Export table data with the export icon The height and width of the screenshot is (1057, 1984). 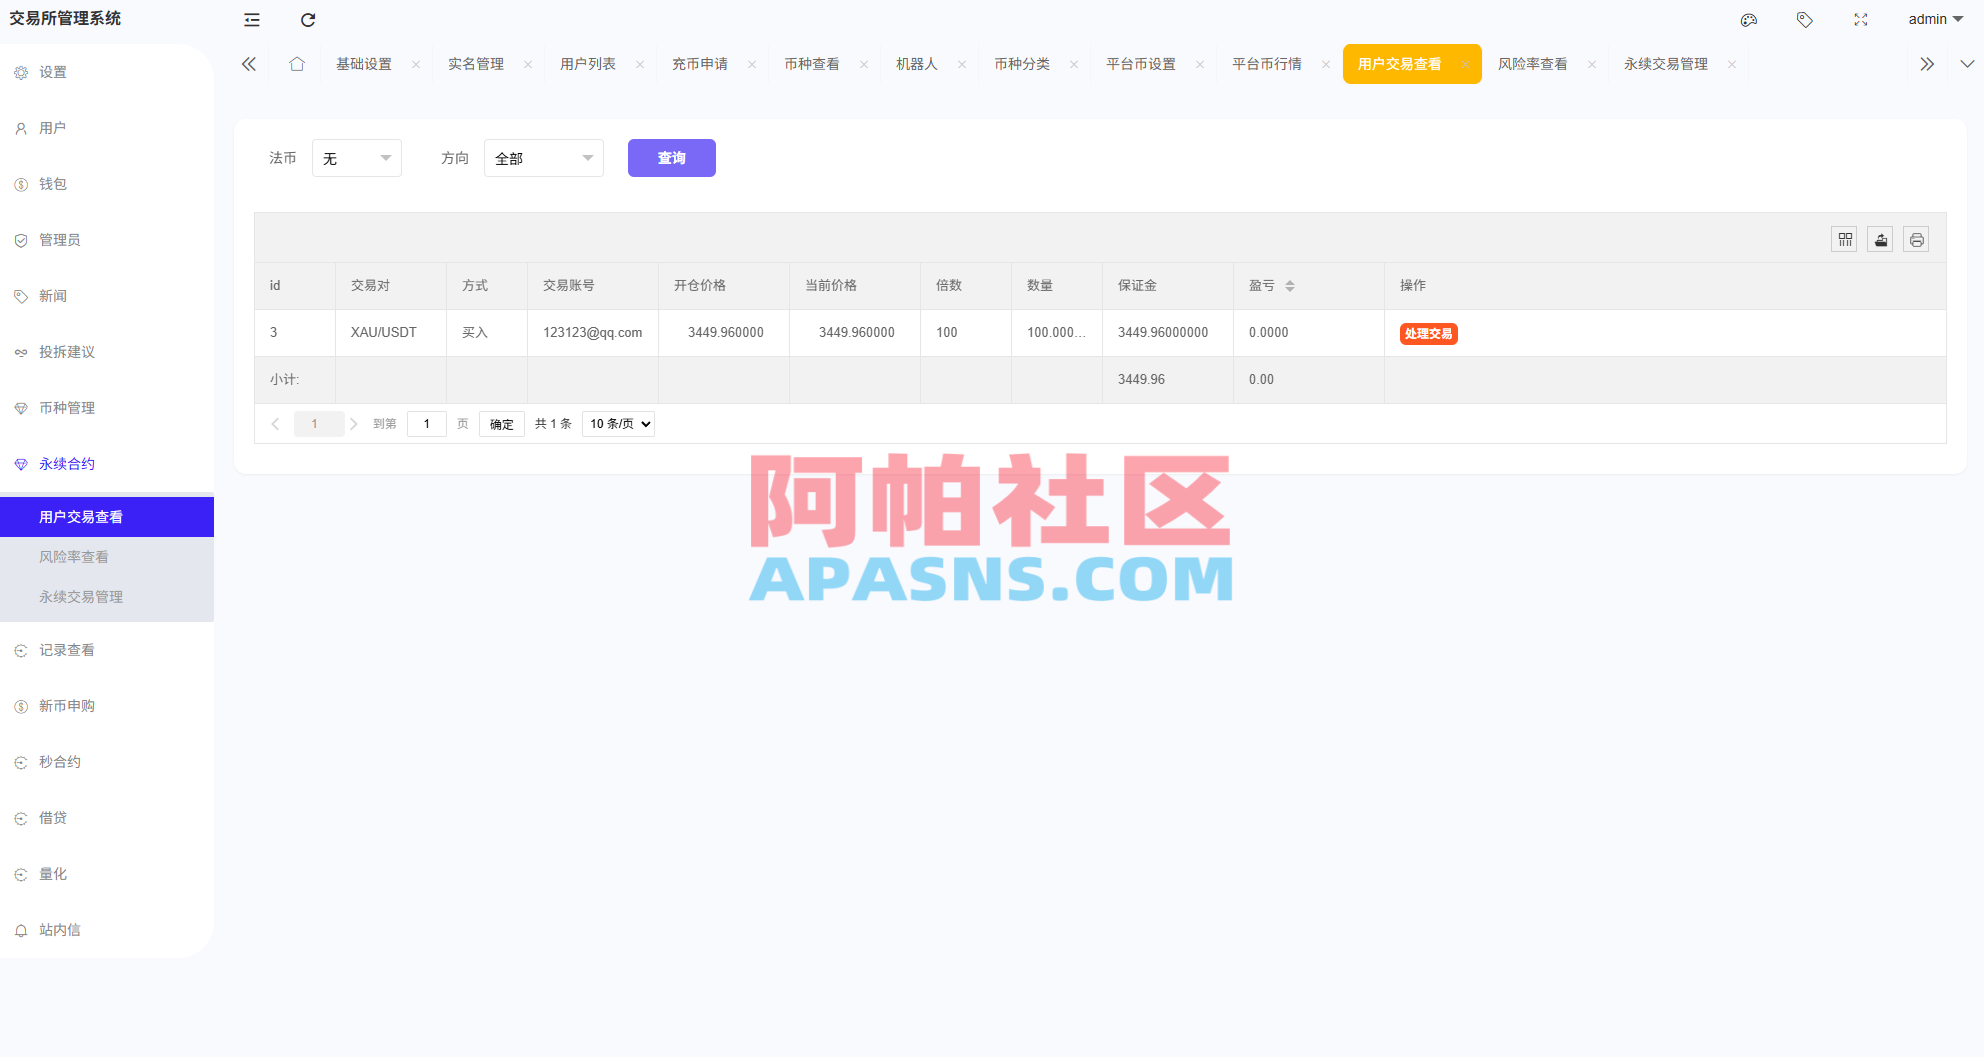click(x=1880, y=239)
